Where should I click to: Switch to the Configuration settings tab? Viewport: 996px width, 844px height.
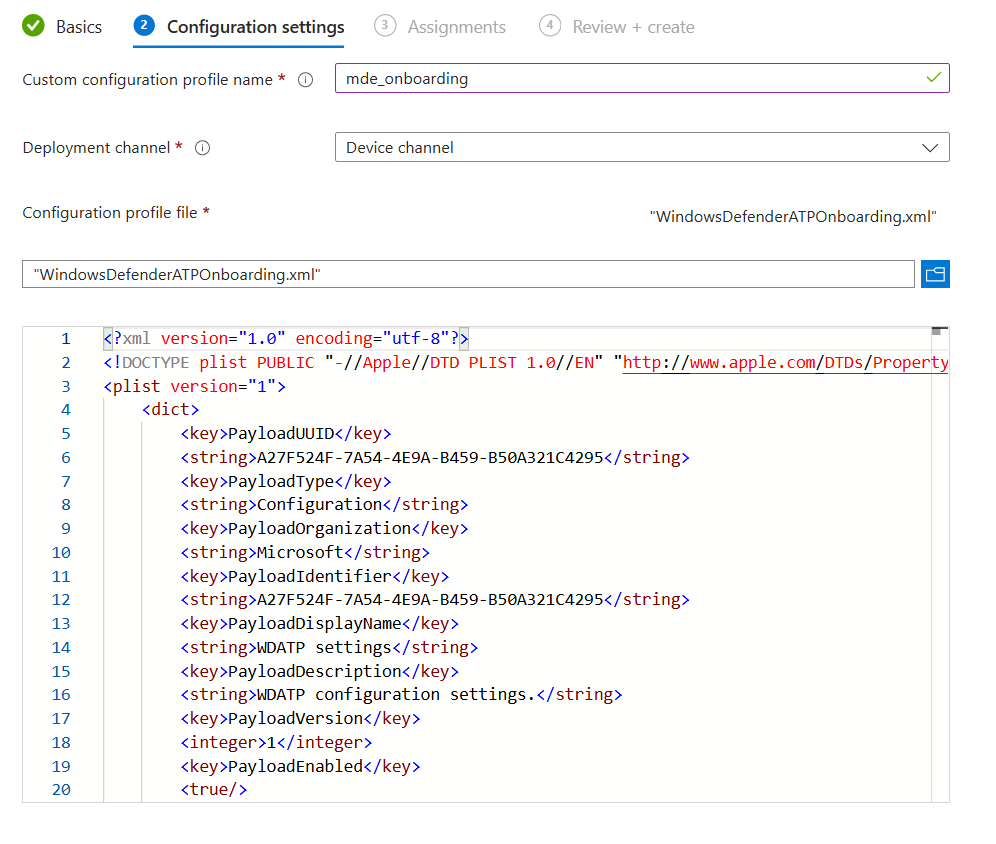click(x=255, y=27)
